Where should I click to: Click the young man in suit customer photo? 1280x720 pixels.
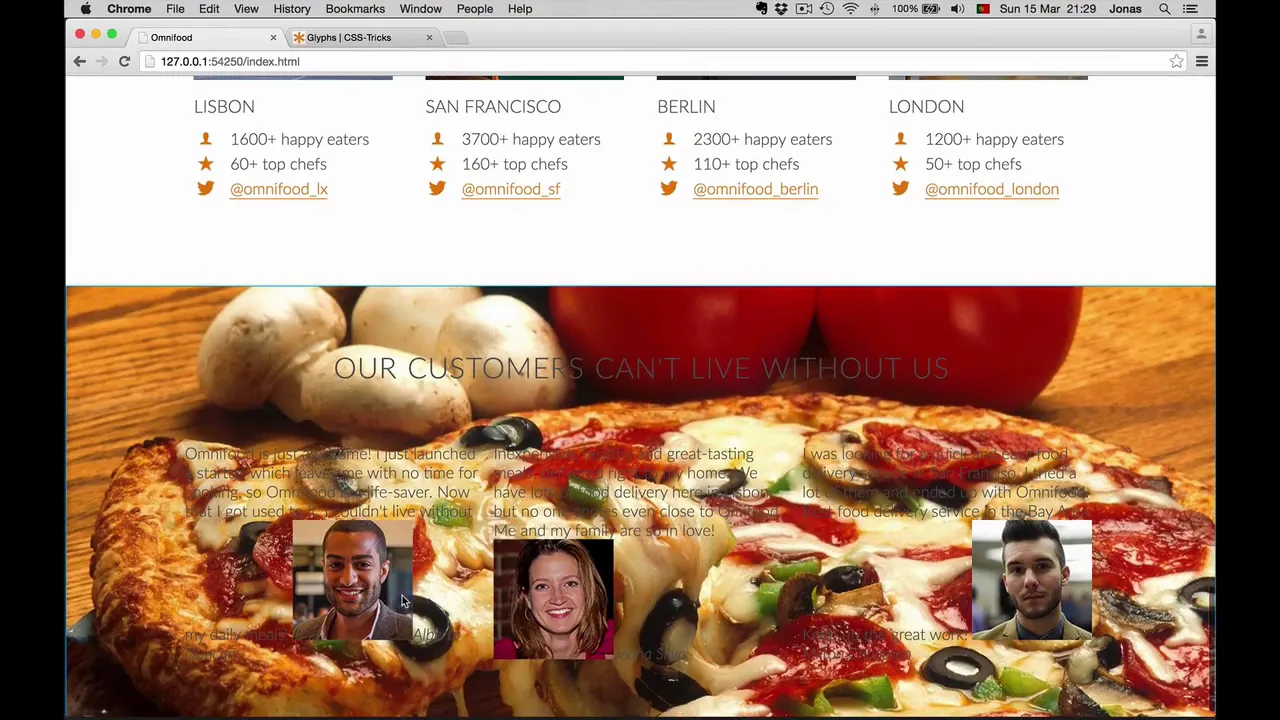(1032, 579)
